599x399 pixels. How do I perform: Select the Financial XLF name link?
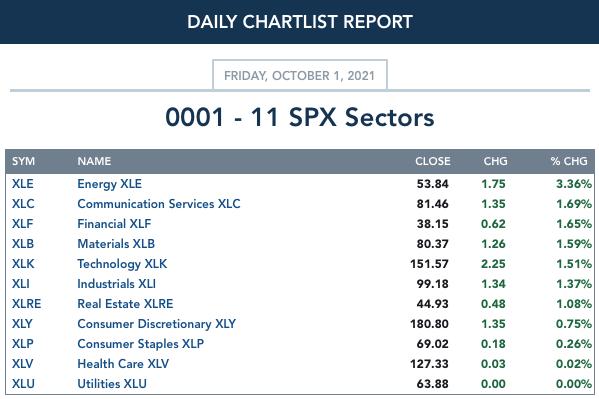click(x=114, y=224)
